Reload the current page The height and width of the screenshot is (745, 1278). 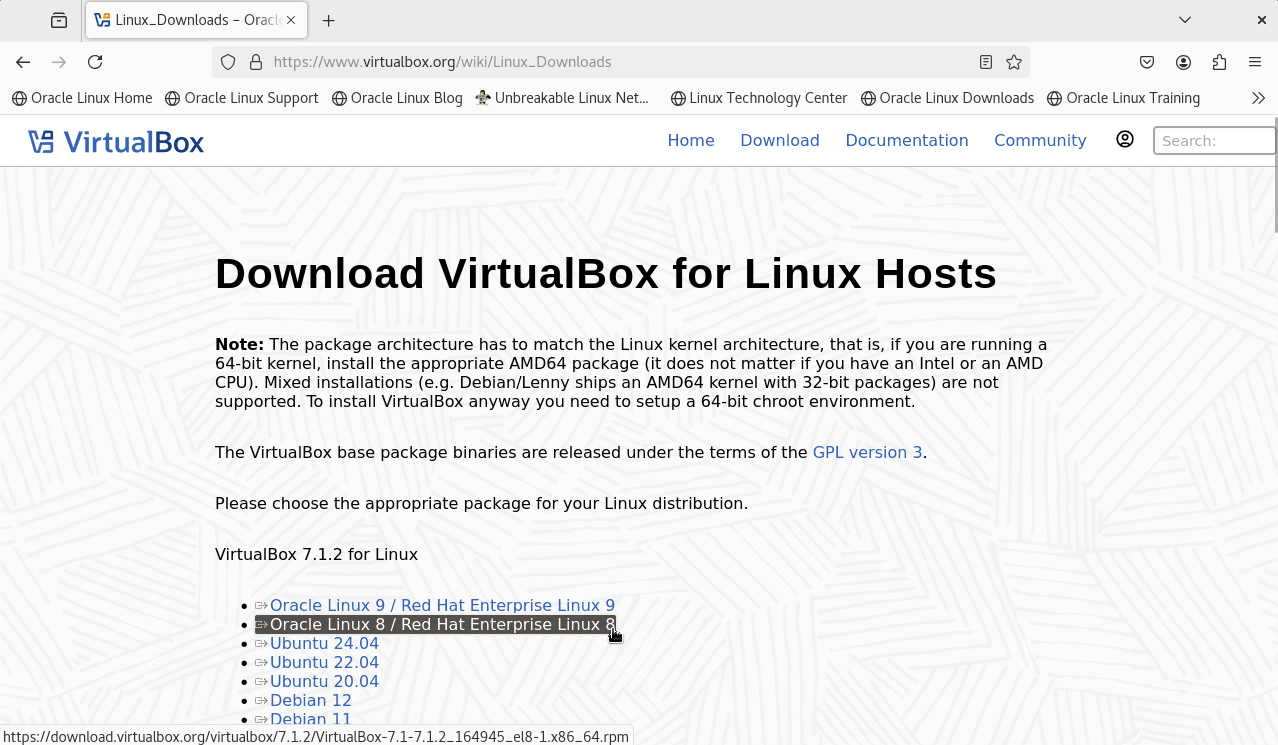[x=95, y=62]
